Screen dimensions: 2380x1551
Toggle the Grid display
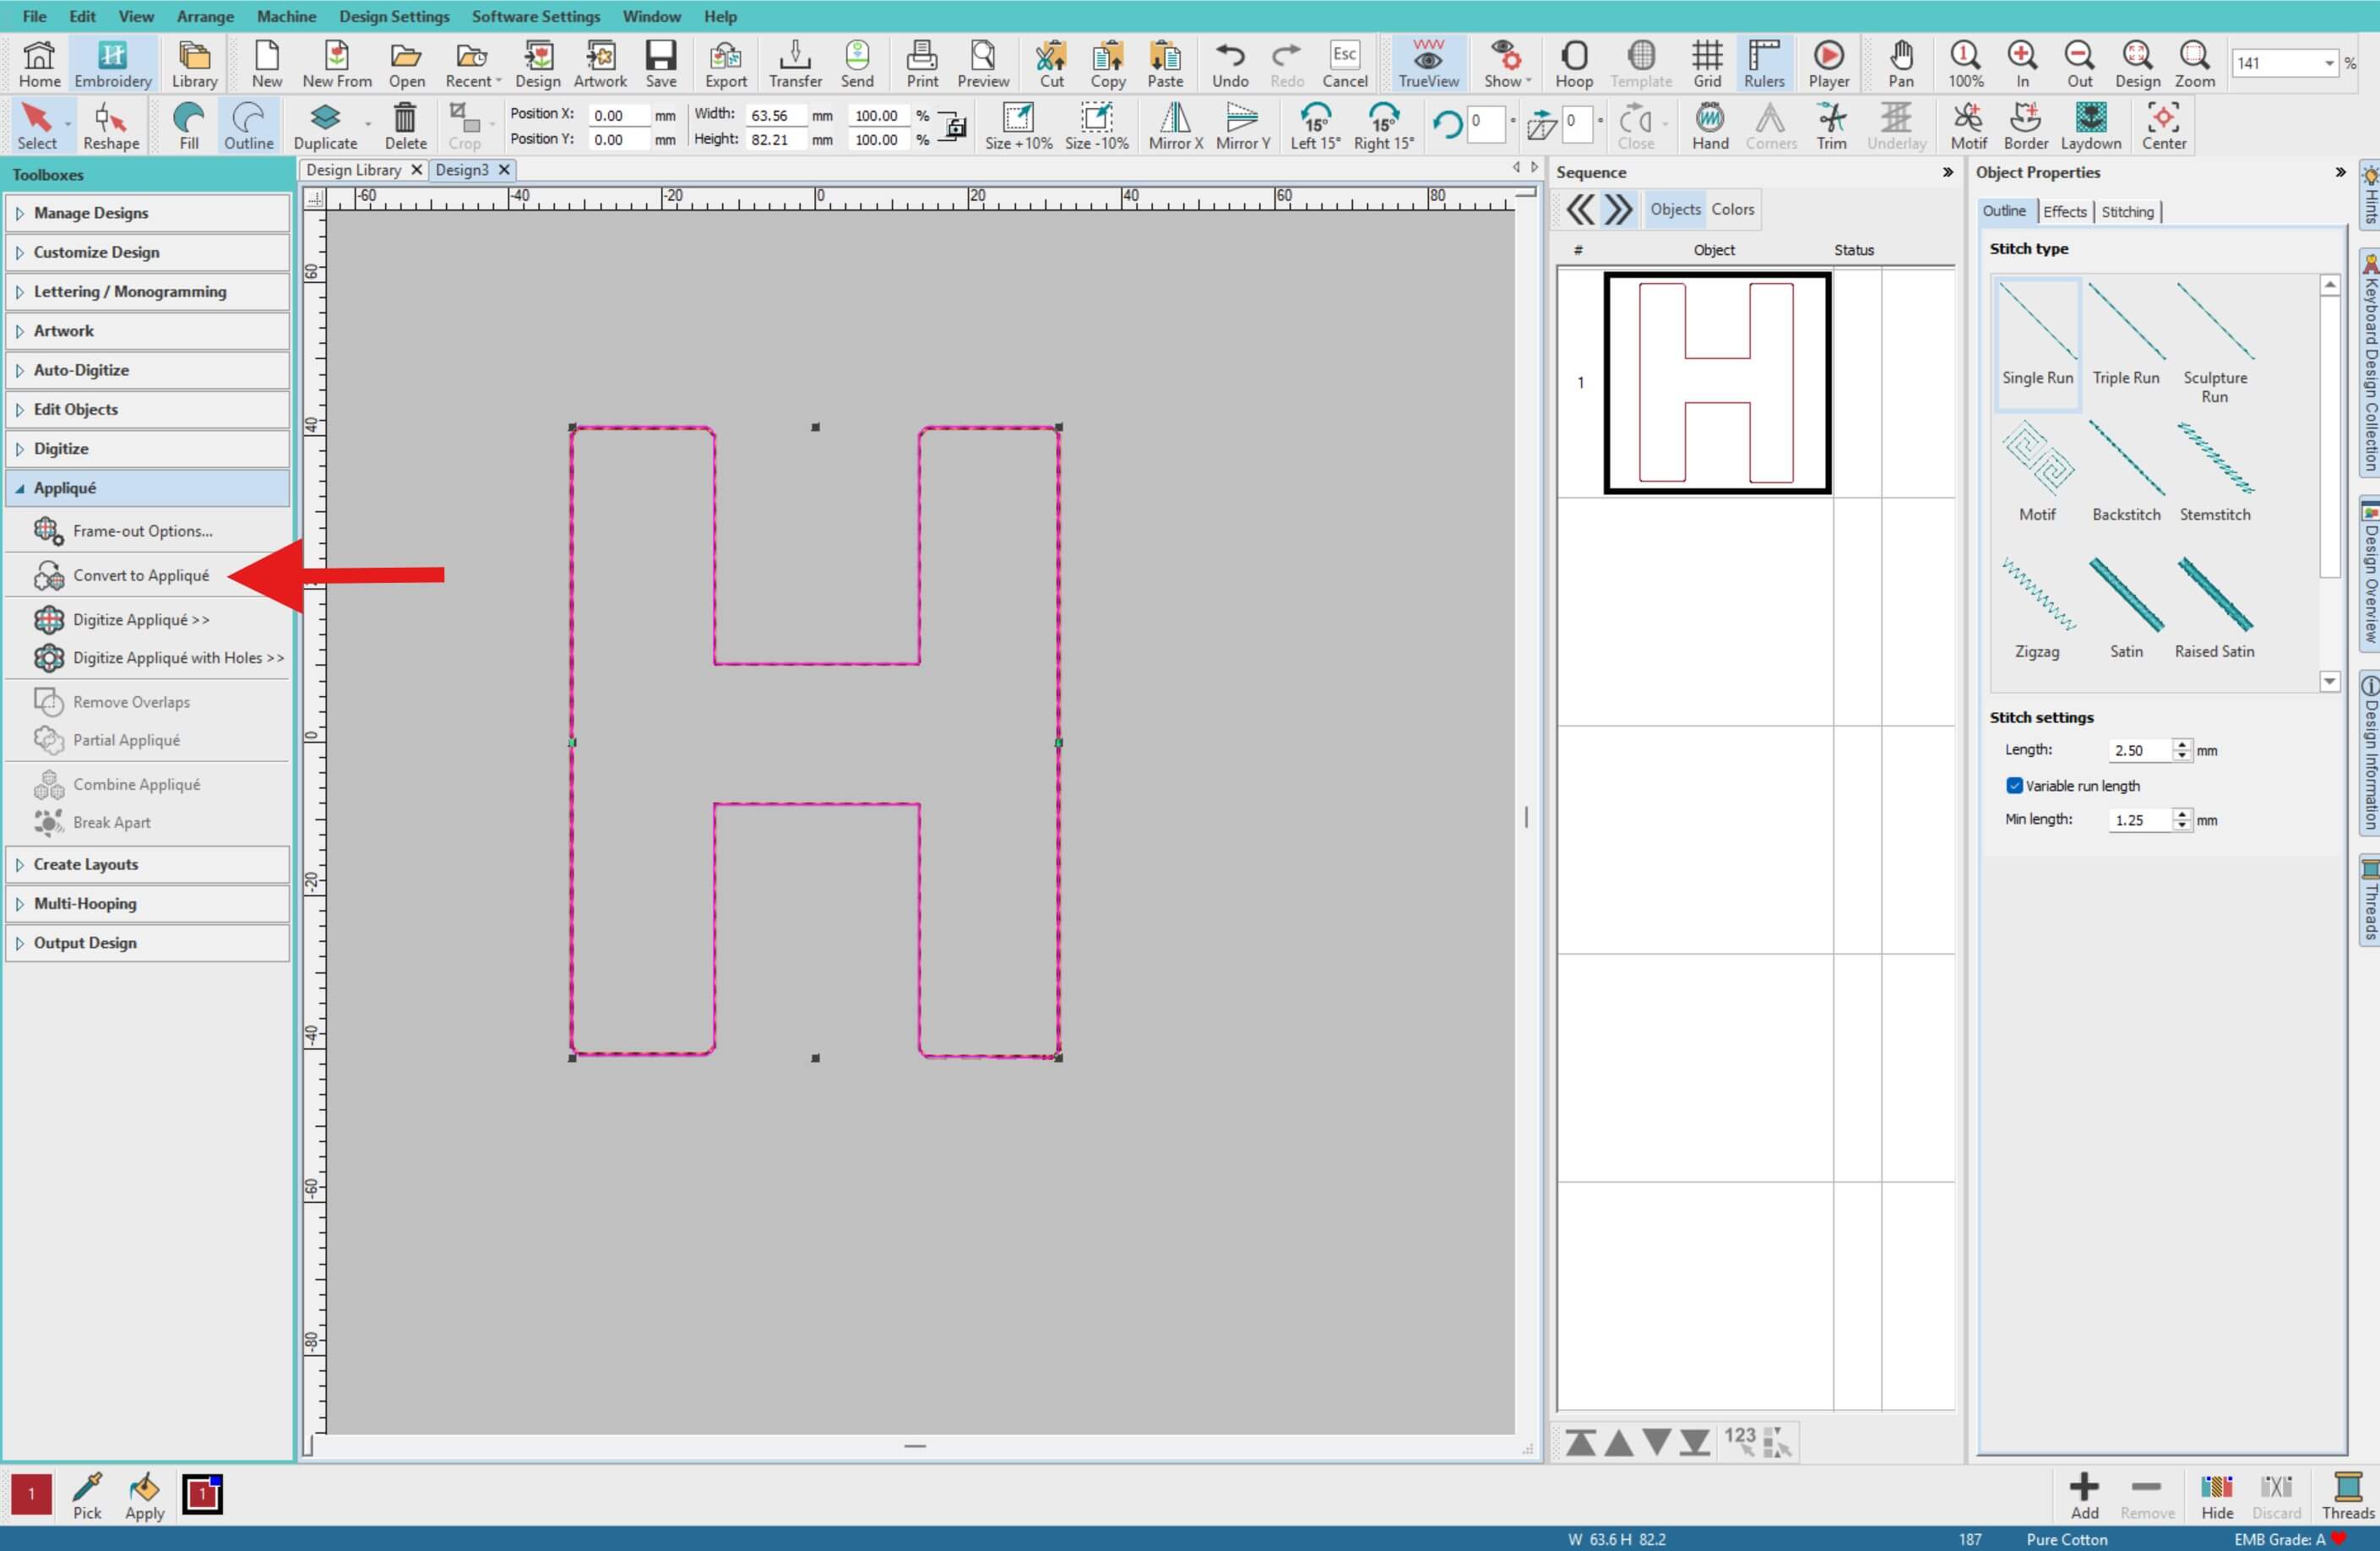point(1707,64)
